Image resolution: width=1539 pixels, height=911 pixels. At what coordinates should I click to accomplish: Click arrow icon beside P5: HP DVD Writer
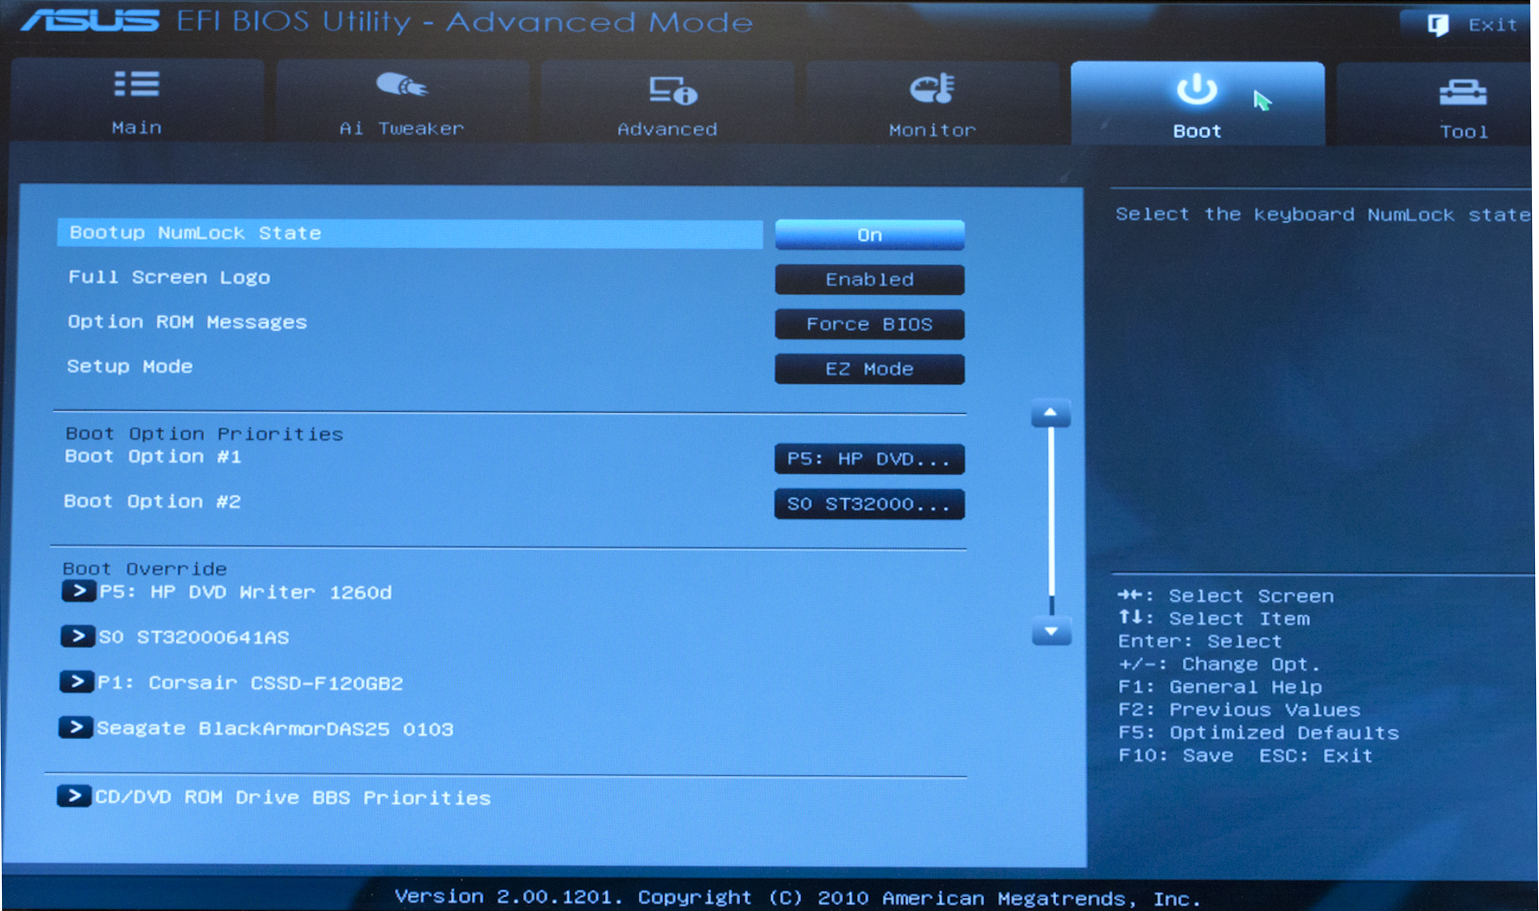[79, 591]
